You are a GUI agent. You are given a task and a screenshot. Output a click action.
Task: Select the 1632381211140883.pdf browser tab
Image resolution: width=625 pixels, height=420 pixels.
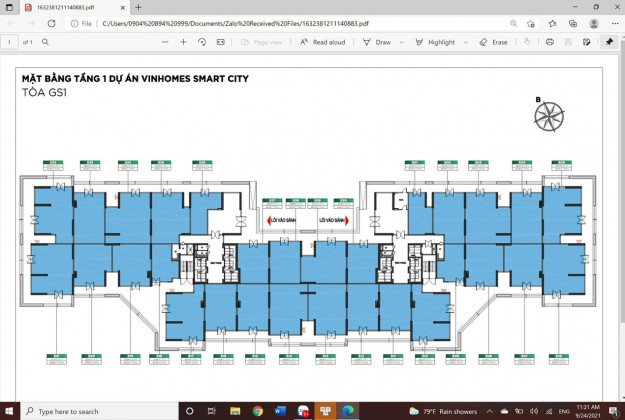74,8
